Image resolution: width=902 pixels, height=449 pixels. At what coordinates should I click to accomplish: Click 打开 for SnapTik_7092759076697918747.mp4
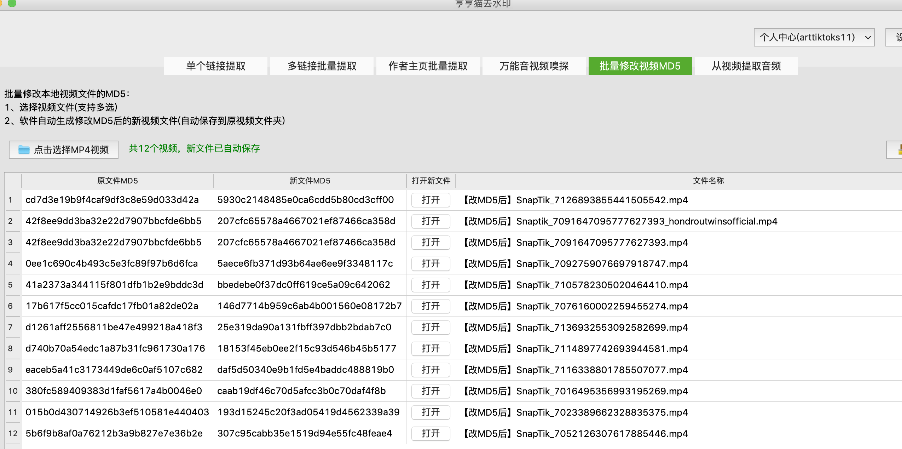pos(431,264)
